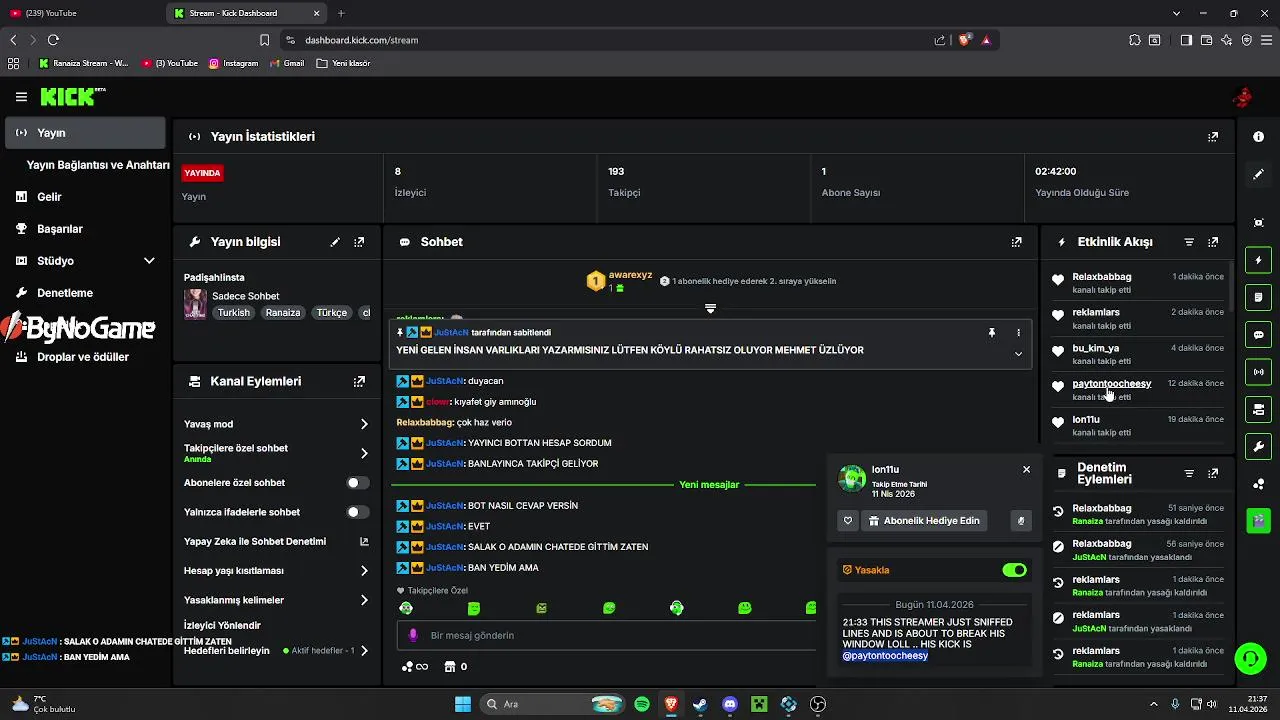
Task: Open Yayın Bağlantısı ve Anahtarı page
Action: pyautogui.click(x=98, y=165)
